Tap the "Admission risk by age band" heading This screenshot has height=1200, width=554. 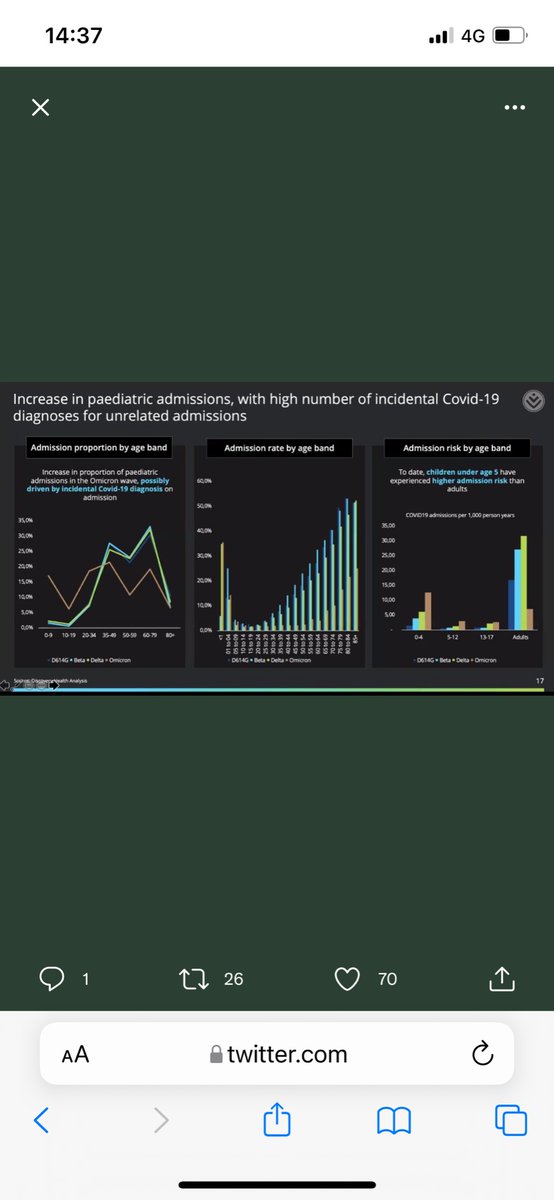coord(457,448)
